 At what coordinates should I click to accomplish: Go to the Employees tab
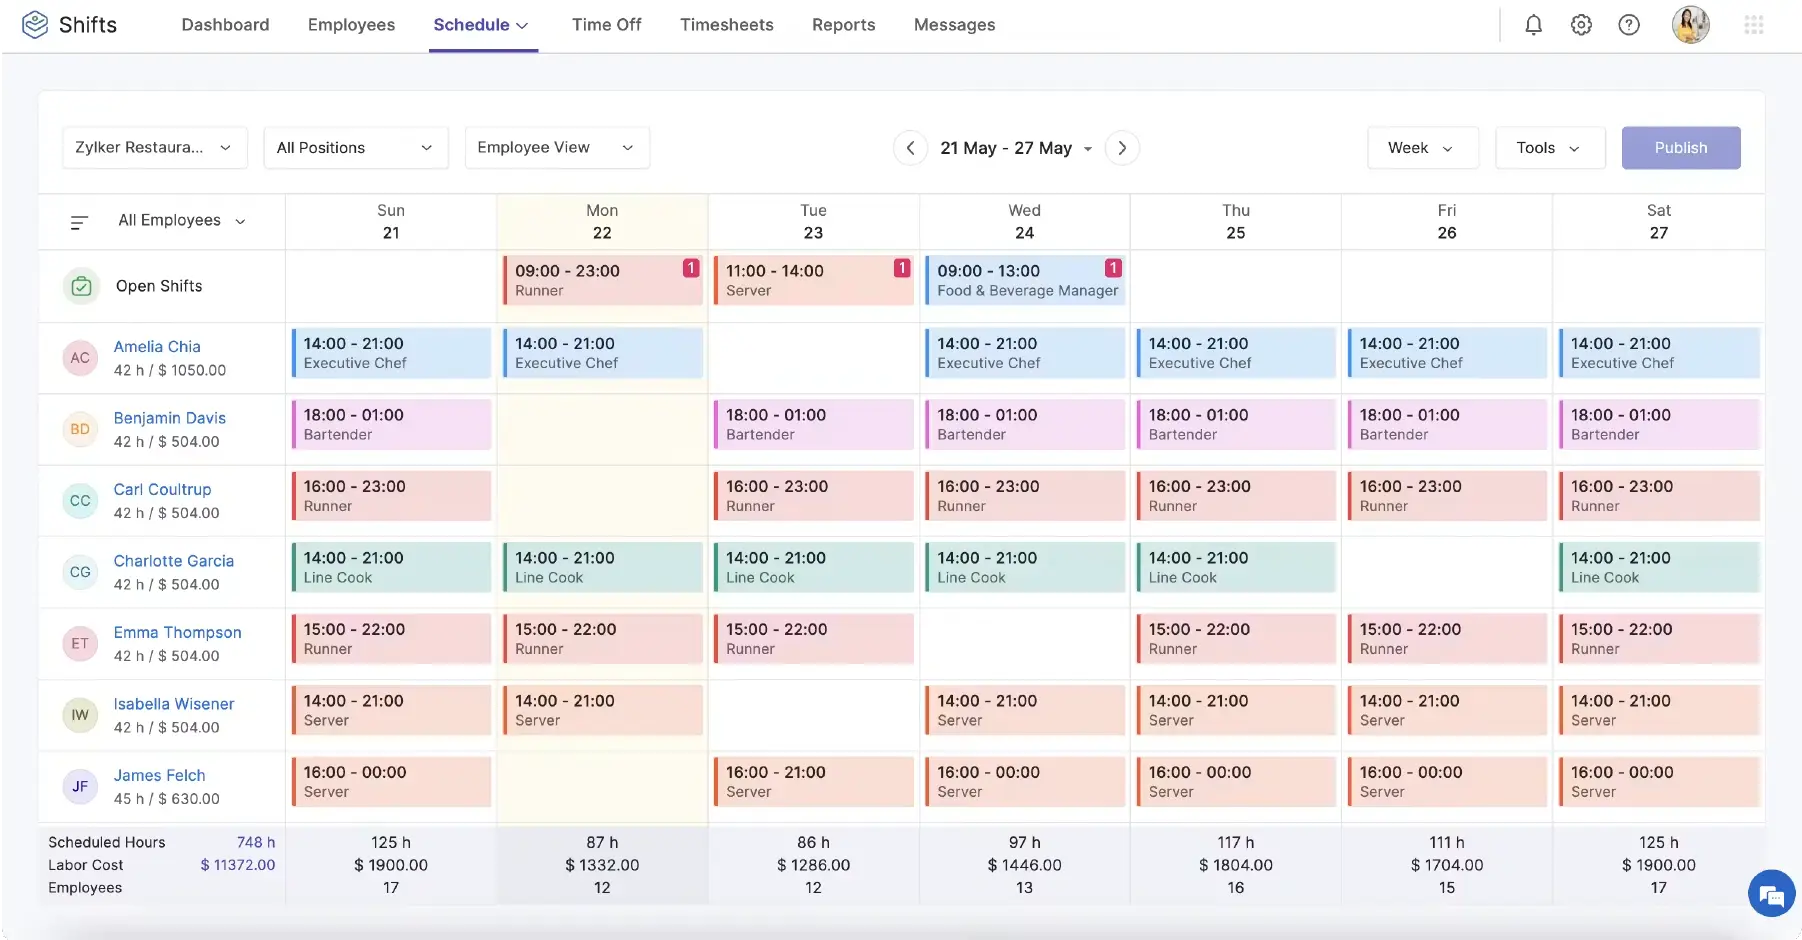[351, 25]
